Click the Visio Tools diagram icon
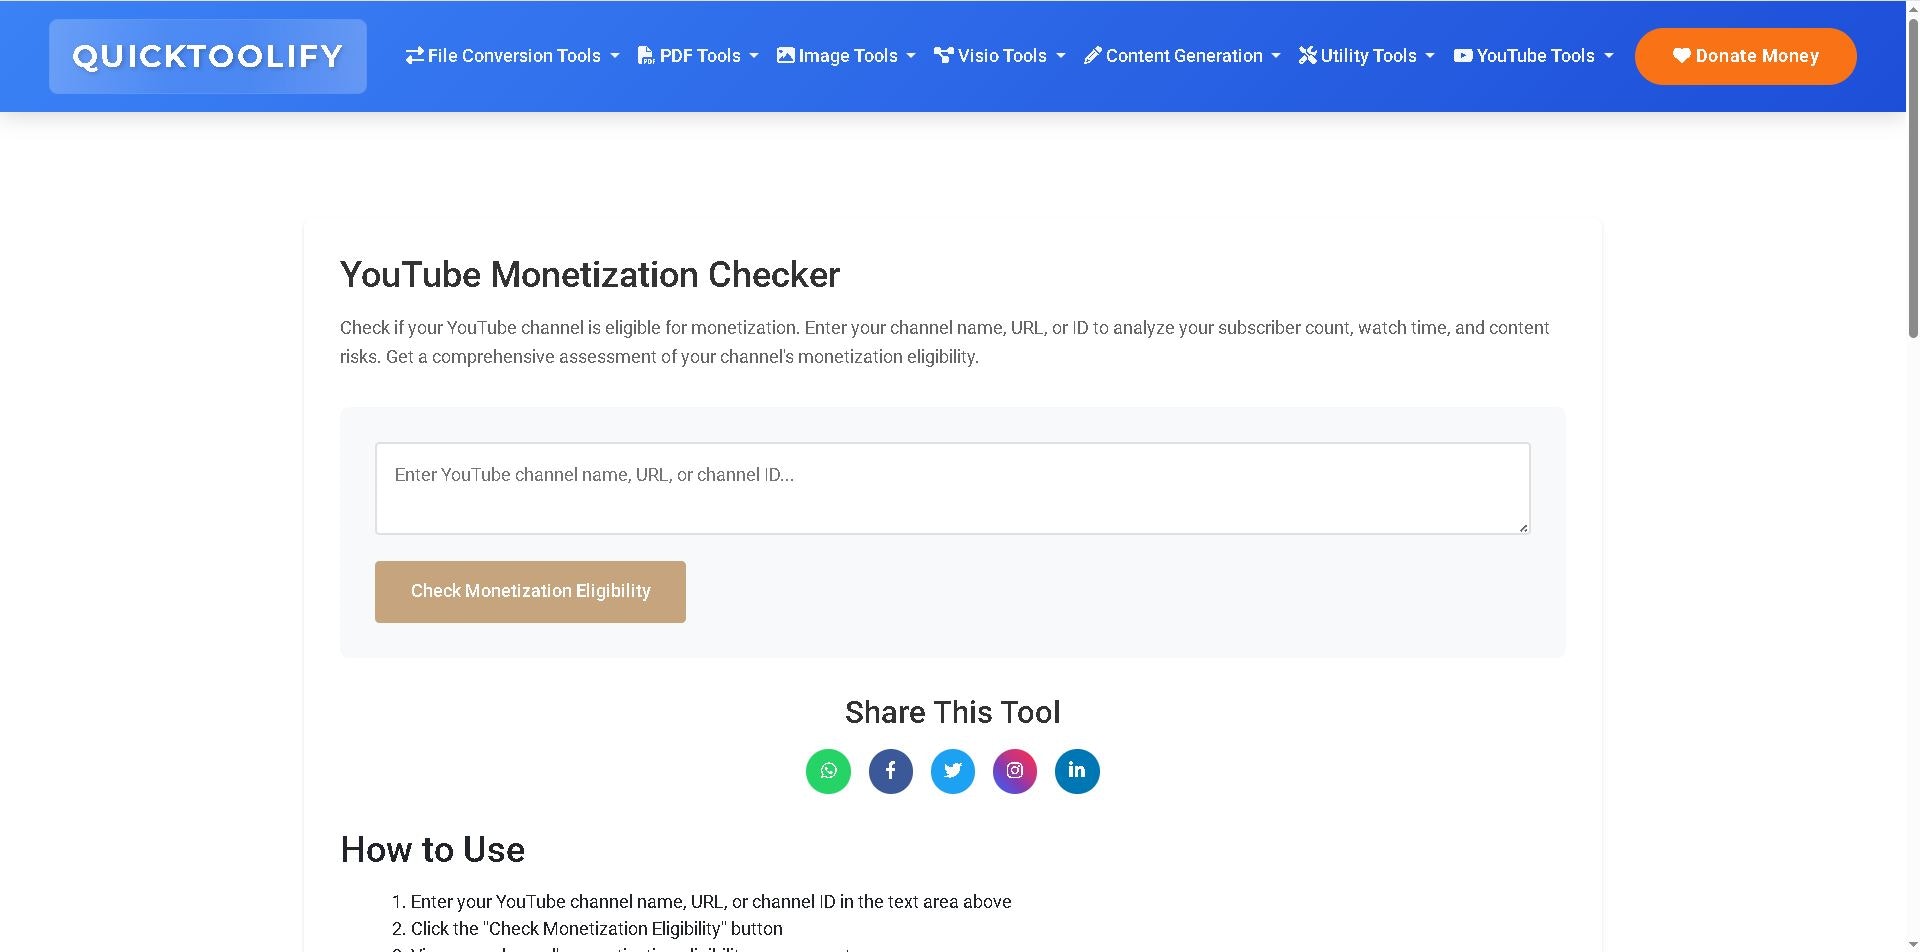The height and width of the screenshot is (952, 1920). (x=943, y=56)
